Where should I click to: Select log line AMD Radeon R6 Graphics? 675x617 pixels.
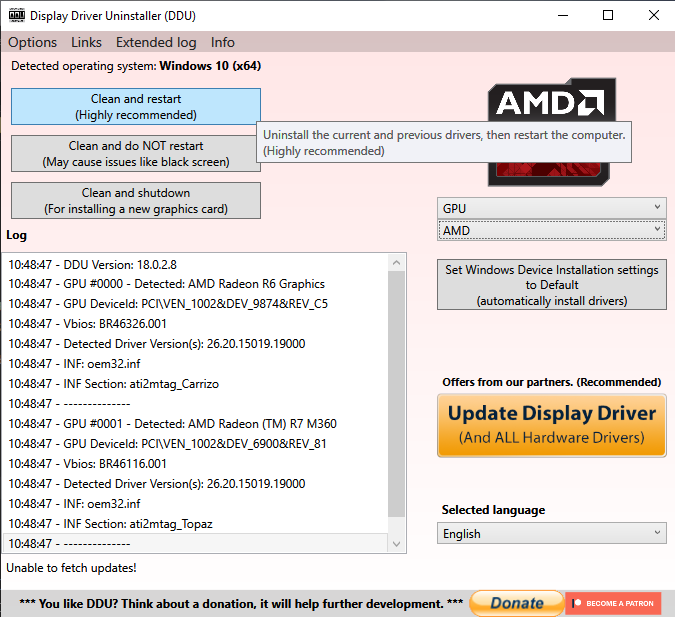pyautogui.click(x=195, y=284)
